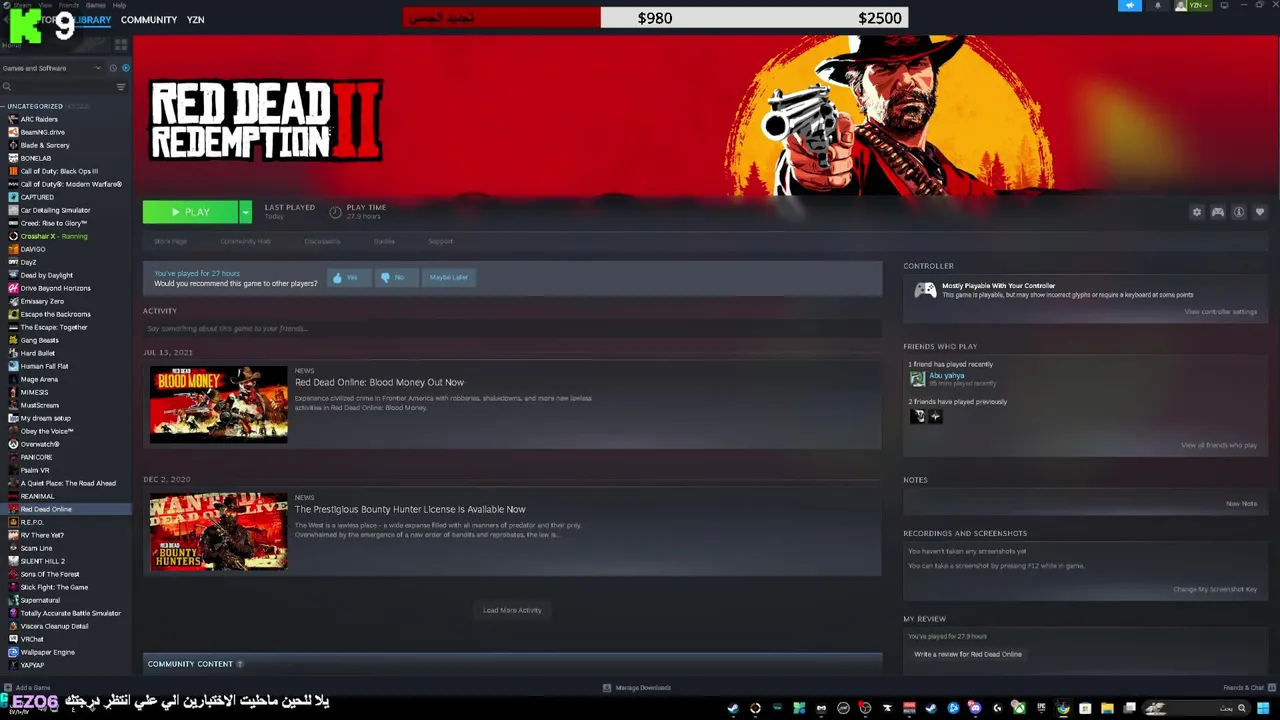Open game settings gear icon
The height and width of the screenshot is (720, 1280).
point(1197,212)
